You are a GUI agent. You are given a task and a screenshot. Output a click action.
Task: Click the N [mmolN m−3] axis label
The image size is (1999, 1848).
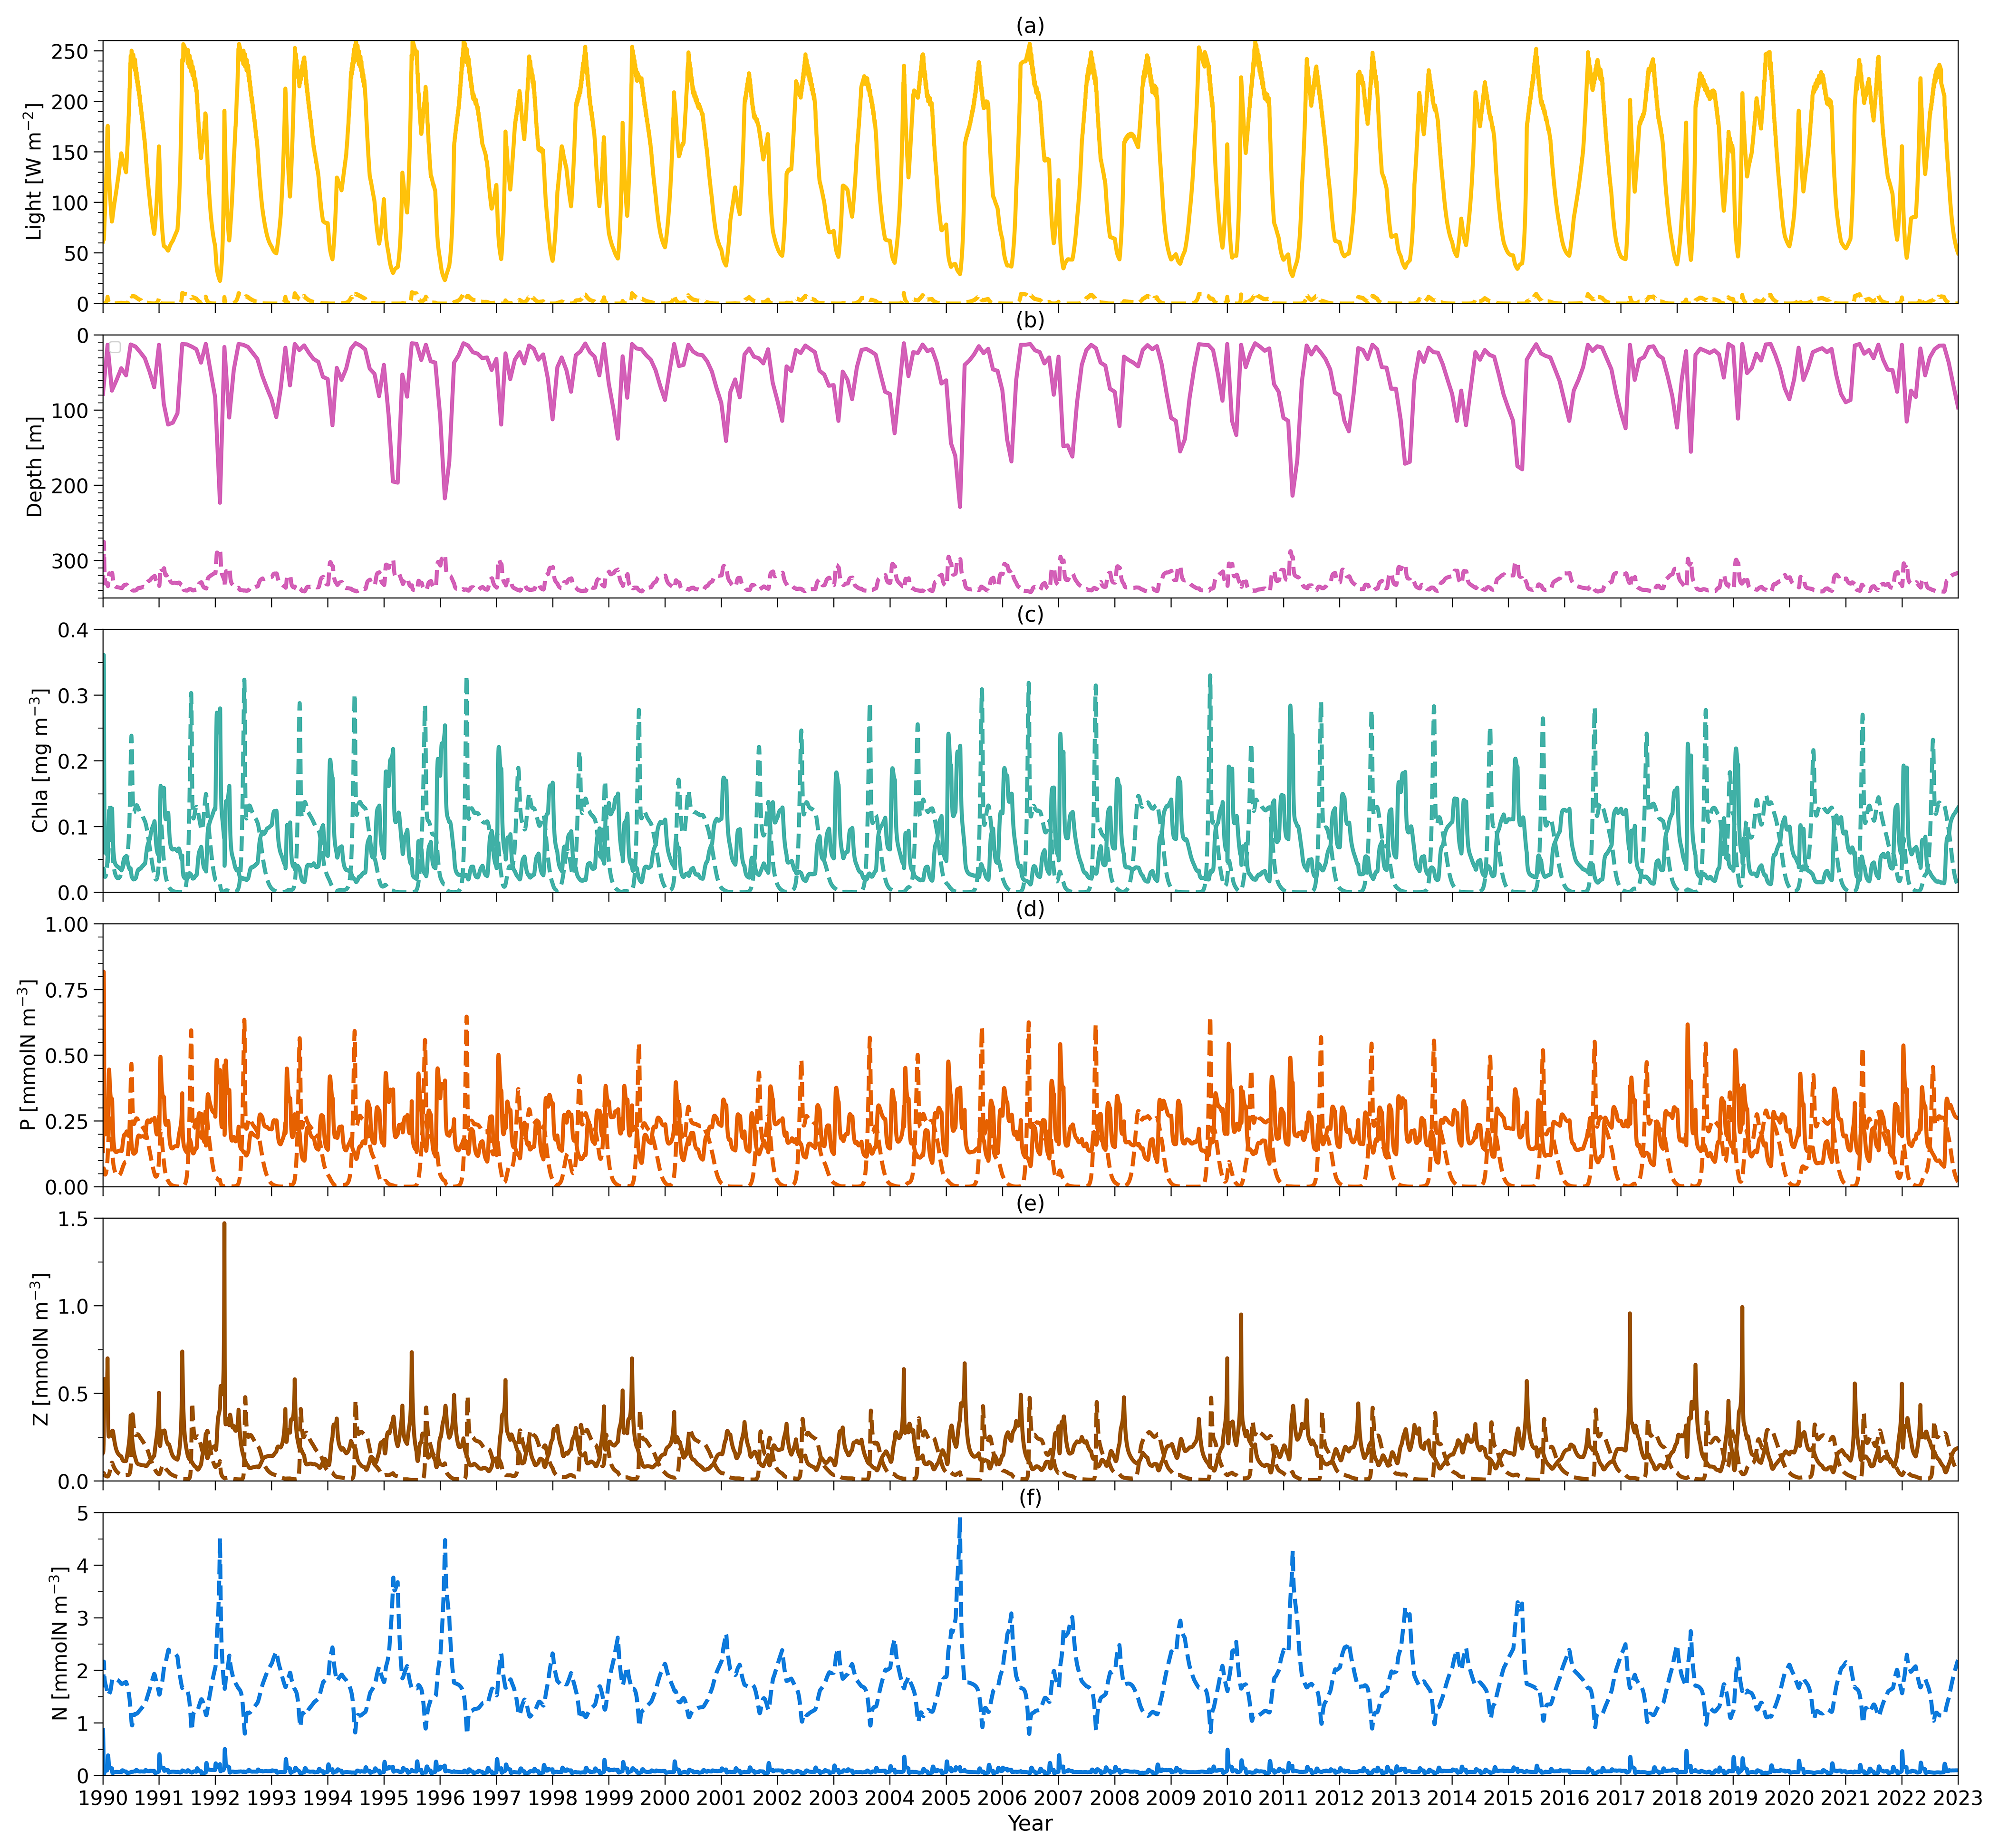[60, 1644]
